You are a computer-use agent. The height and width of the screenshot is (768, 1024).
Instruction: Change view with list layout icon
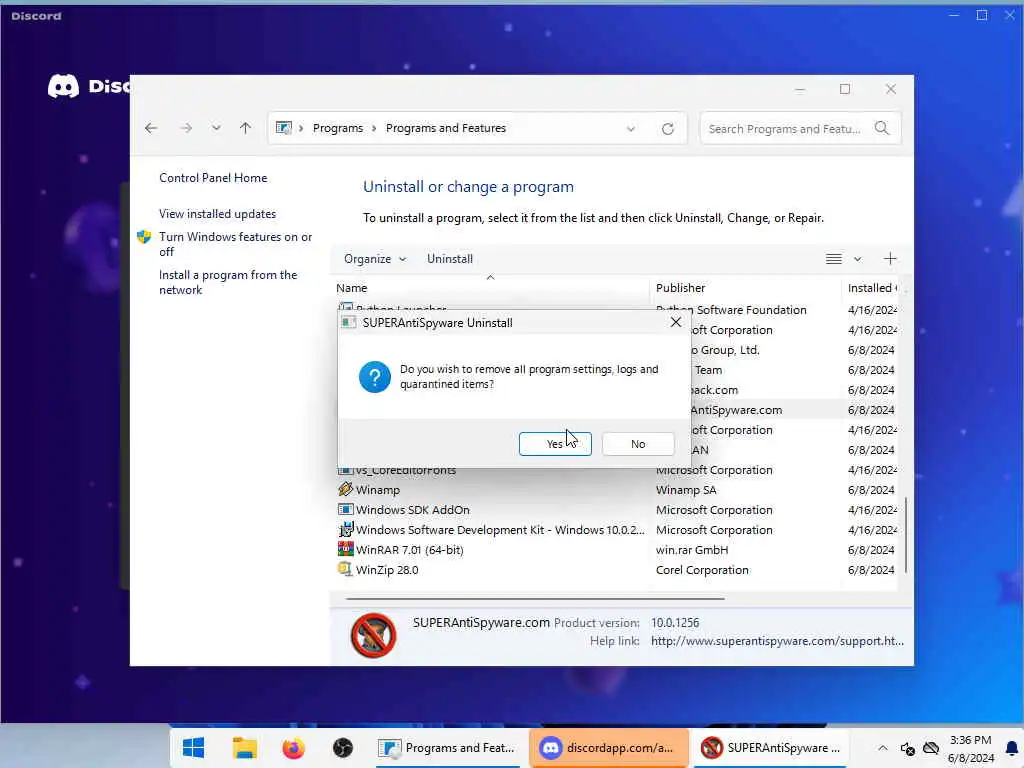833,259
